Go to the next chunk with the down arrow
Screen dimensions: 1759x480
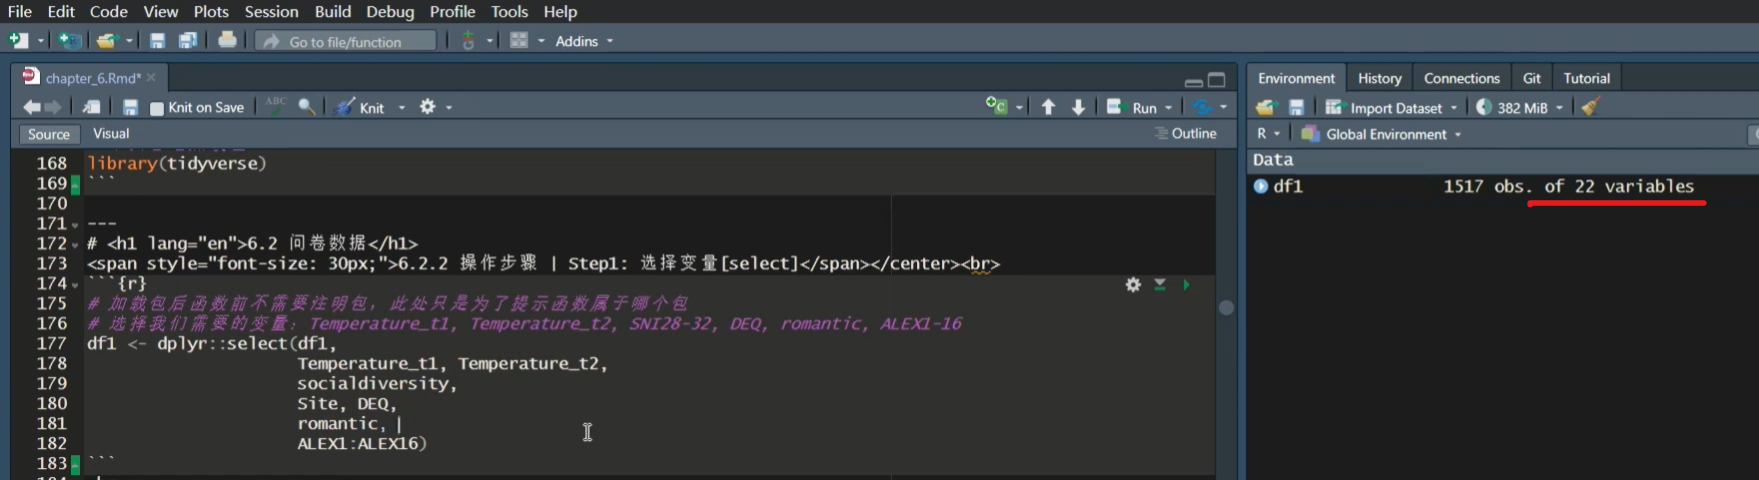click(1078, 107)
